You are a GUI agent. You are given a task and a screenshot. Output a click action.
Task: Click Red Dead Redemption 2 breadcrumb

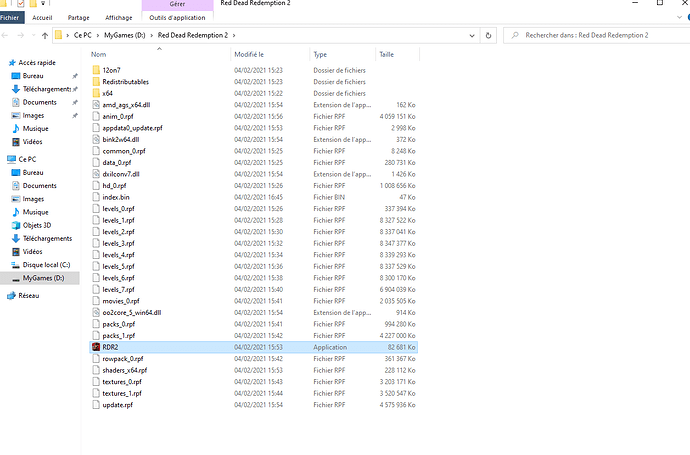pos(193,35)
